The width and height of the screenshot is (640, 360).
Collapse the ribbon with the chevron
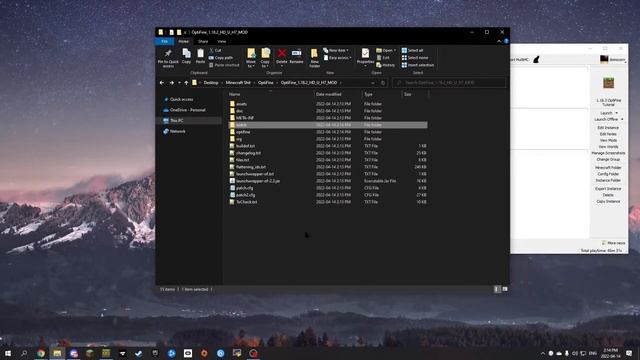pos(499,41)
